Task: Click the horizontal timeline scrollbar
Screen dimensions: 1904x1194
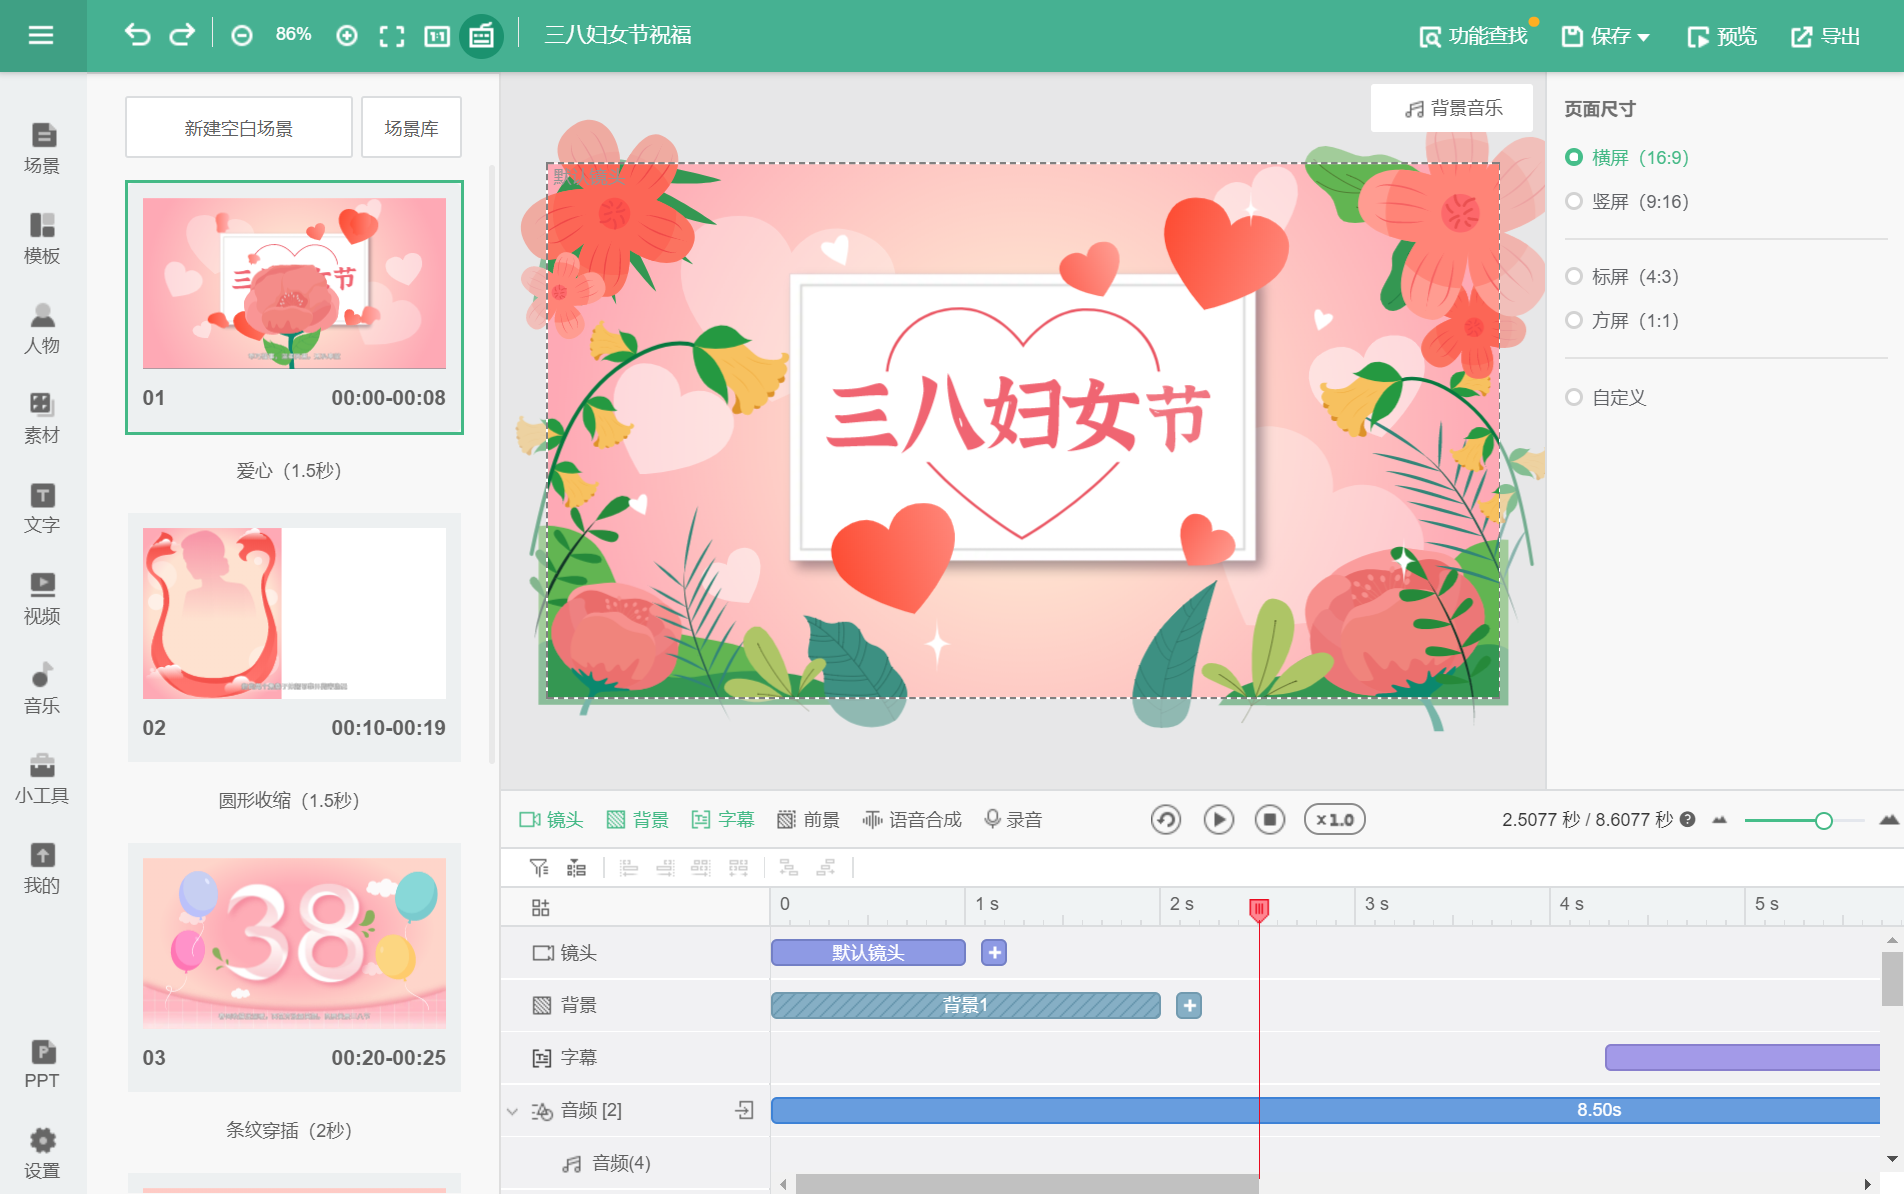Action: [1026, 1184]
